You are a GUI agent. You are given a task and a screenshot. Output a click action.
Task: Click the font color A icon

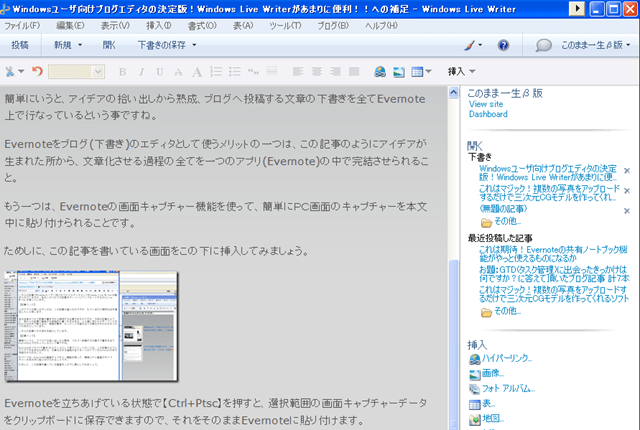pyautogui.click(x=197, y=72)
